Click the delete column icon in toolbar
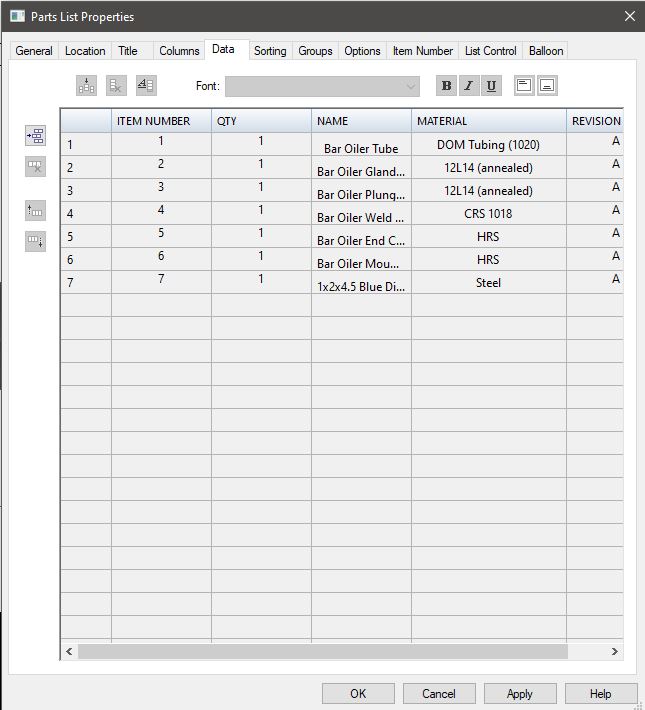This screenshot has width=645, height=710. point(116,86)
